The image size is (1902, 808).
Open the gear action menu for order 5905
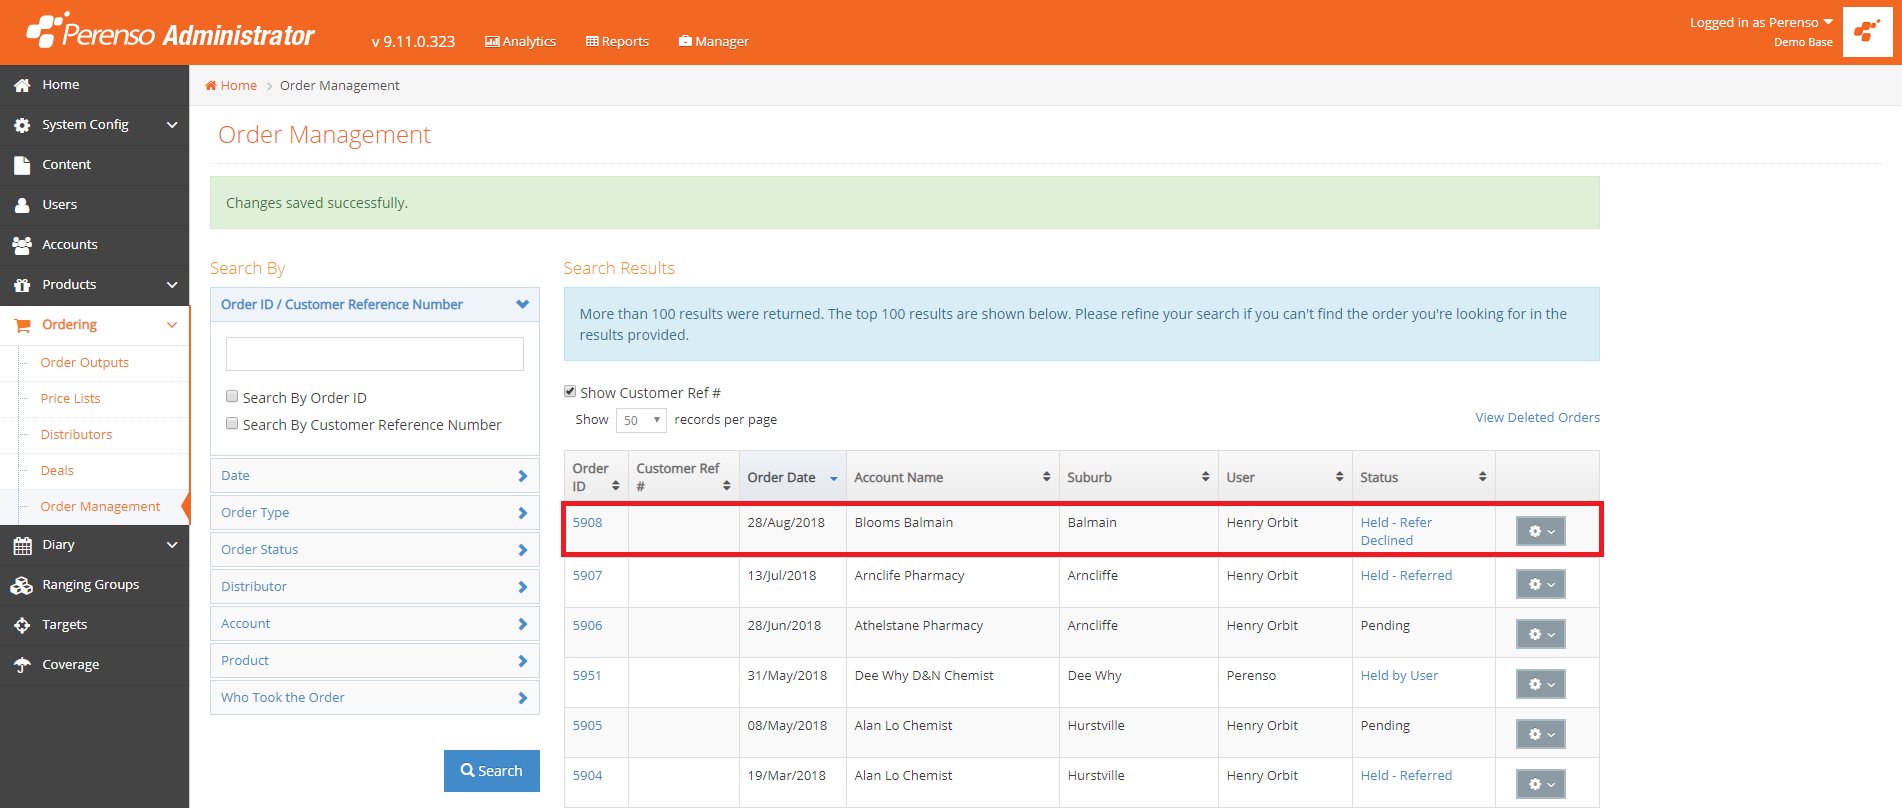[1541, 734]
